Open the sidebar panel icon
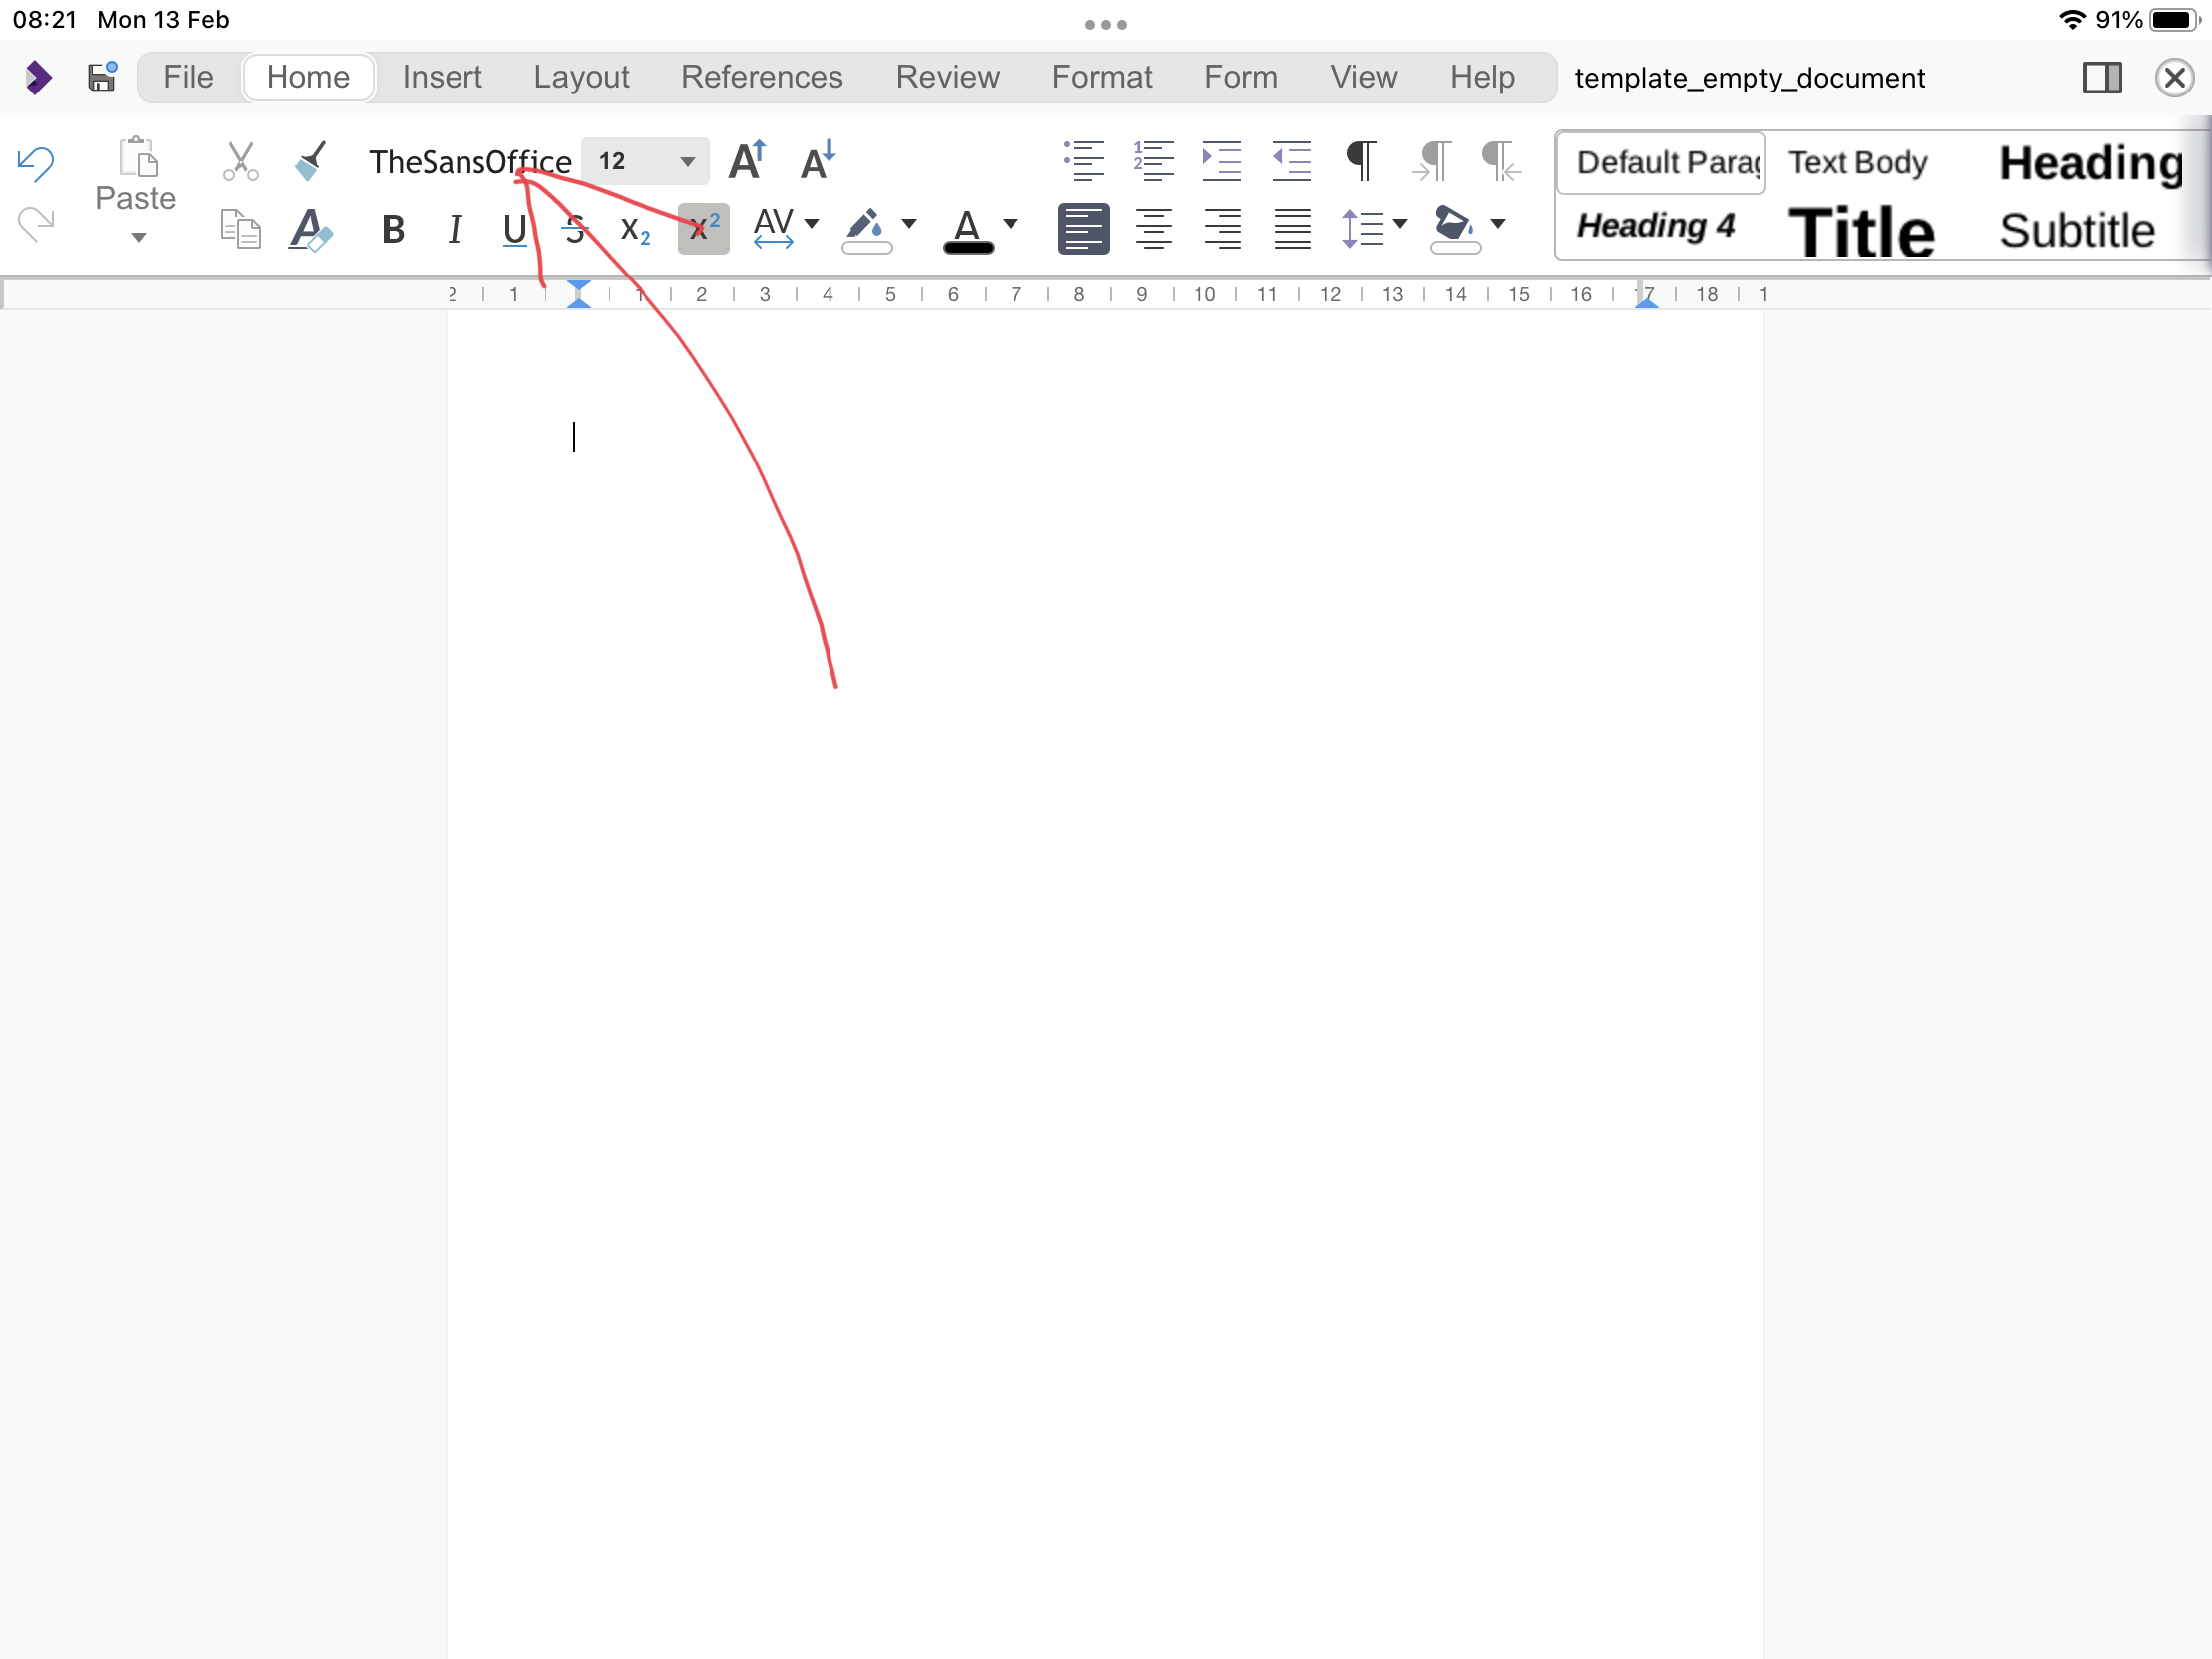Viewport: 2212px width, 1659px height. tap(2102, 77)
